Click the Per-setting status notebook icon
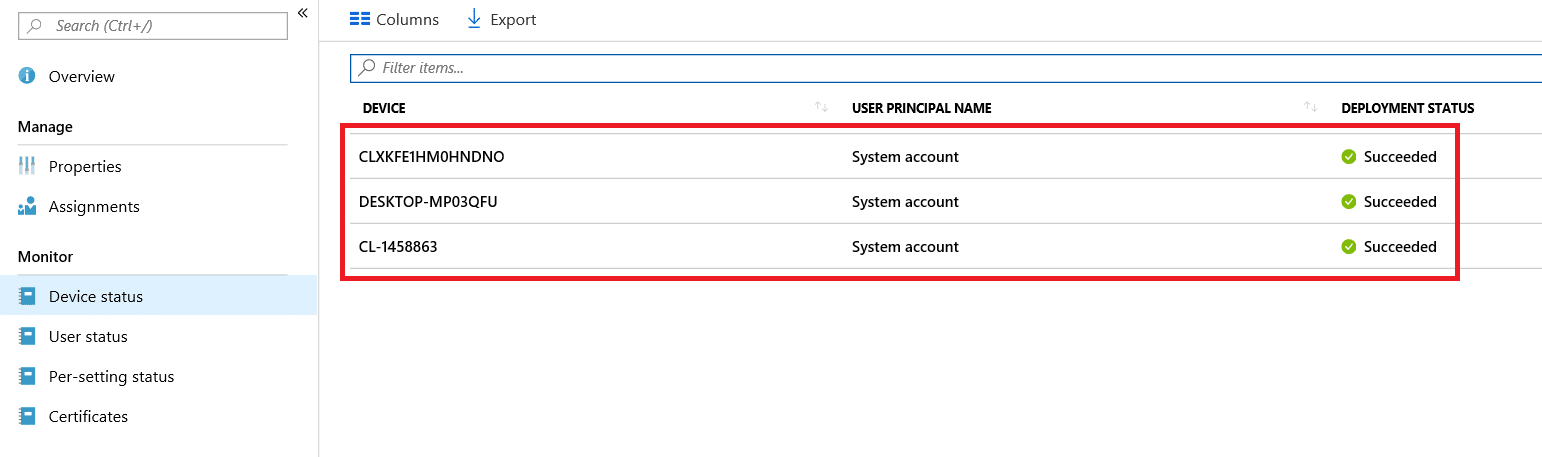The width and height of the screenshot is (1542, 457). (x=28, y=376)
